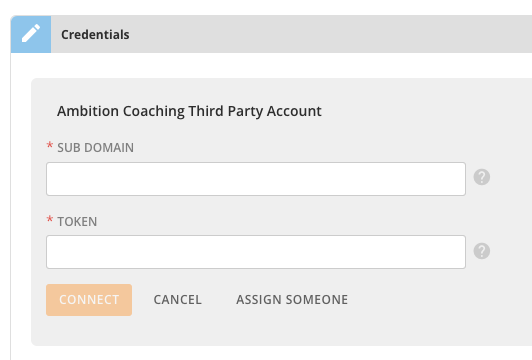Click the Ambition Coaching Third Party Account heading
Viewport: 532px width, 360px height.
coord(189,111)
